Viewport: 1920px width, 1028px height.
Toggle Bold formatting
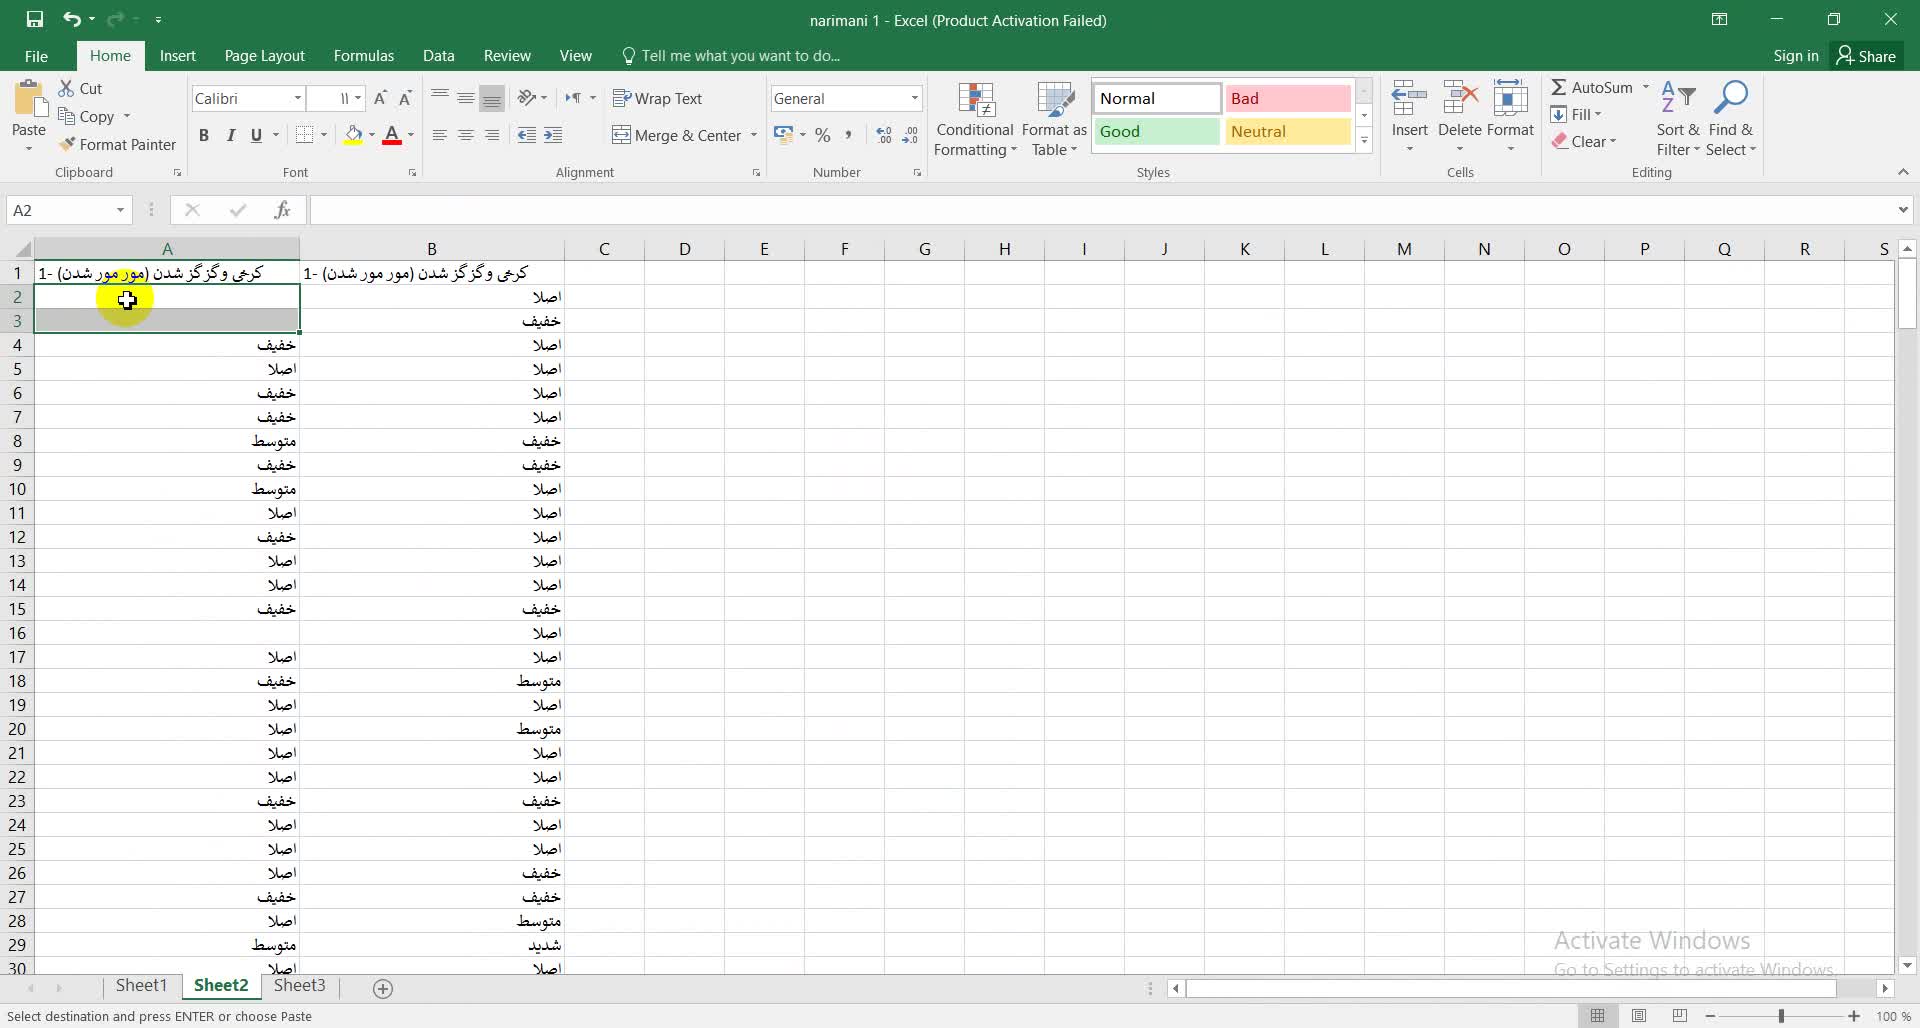(204, 135)
